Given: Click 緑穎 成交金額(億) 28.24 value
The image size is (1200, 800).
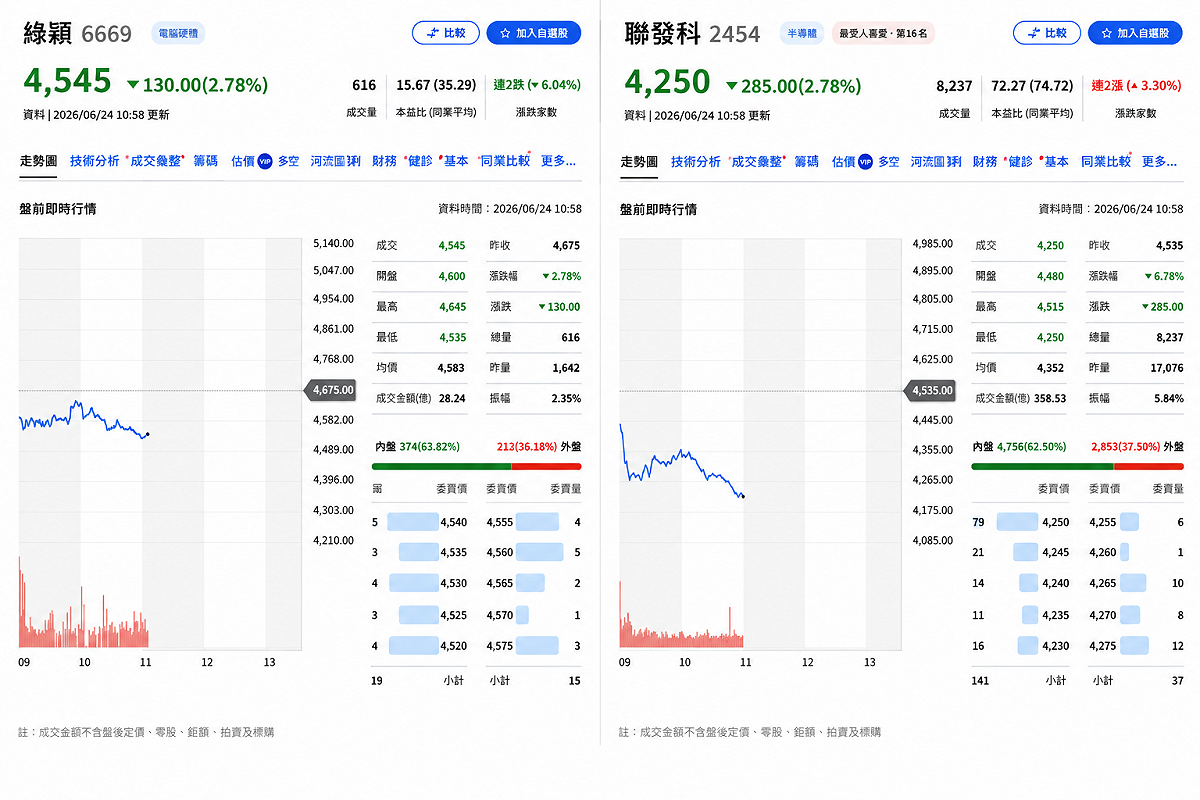Looking at the screenshot, I should [452, 398].
